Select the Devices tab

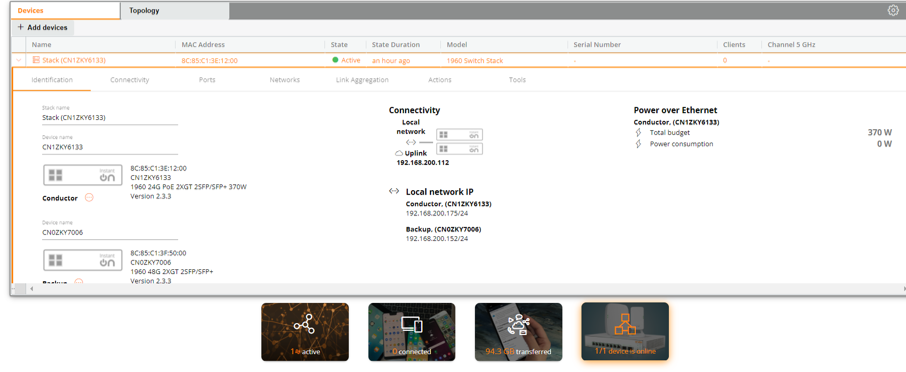pos(65,10)
